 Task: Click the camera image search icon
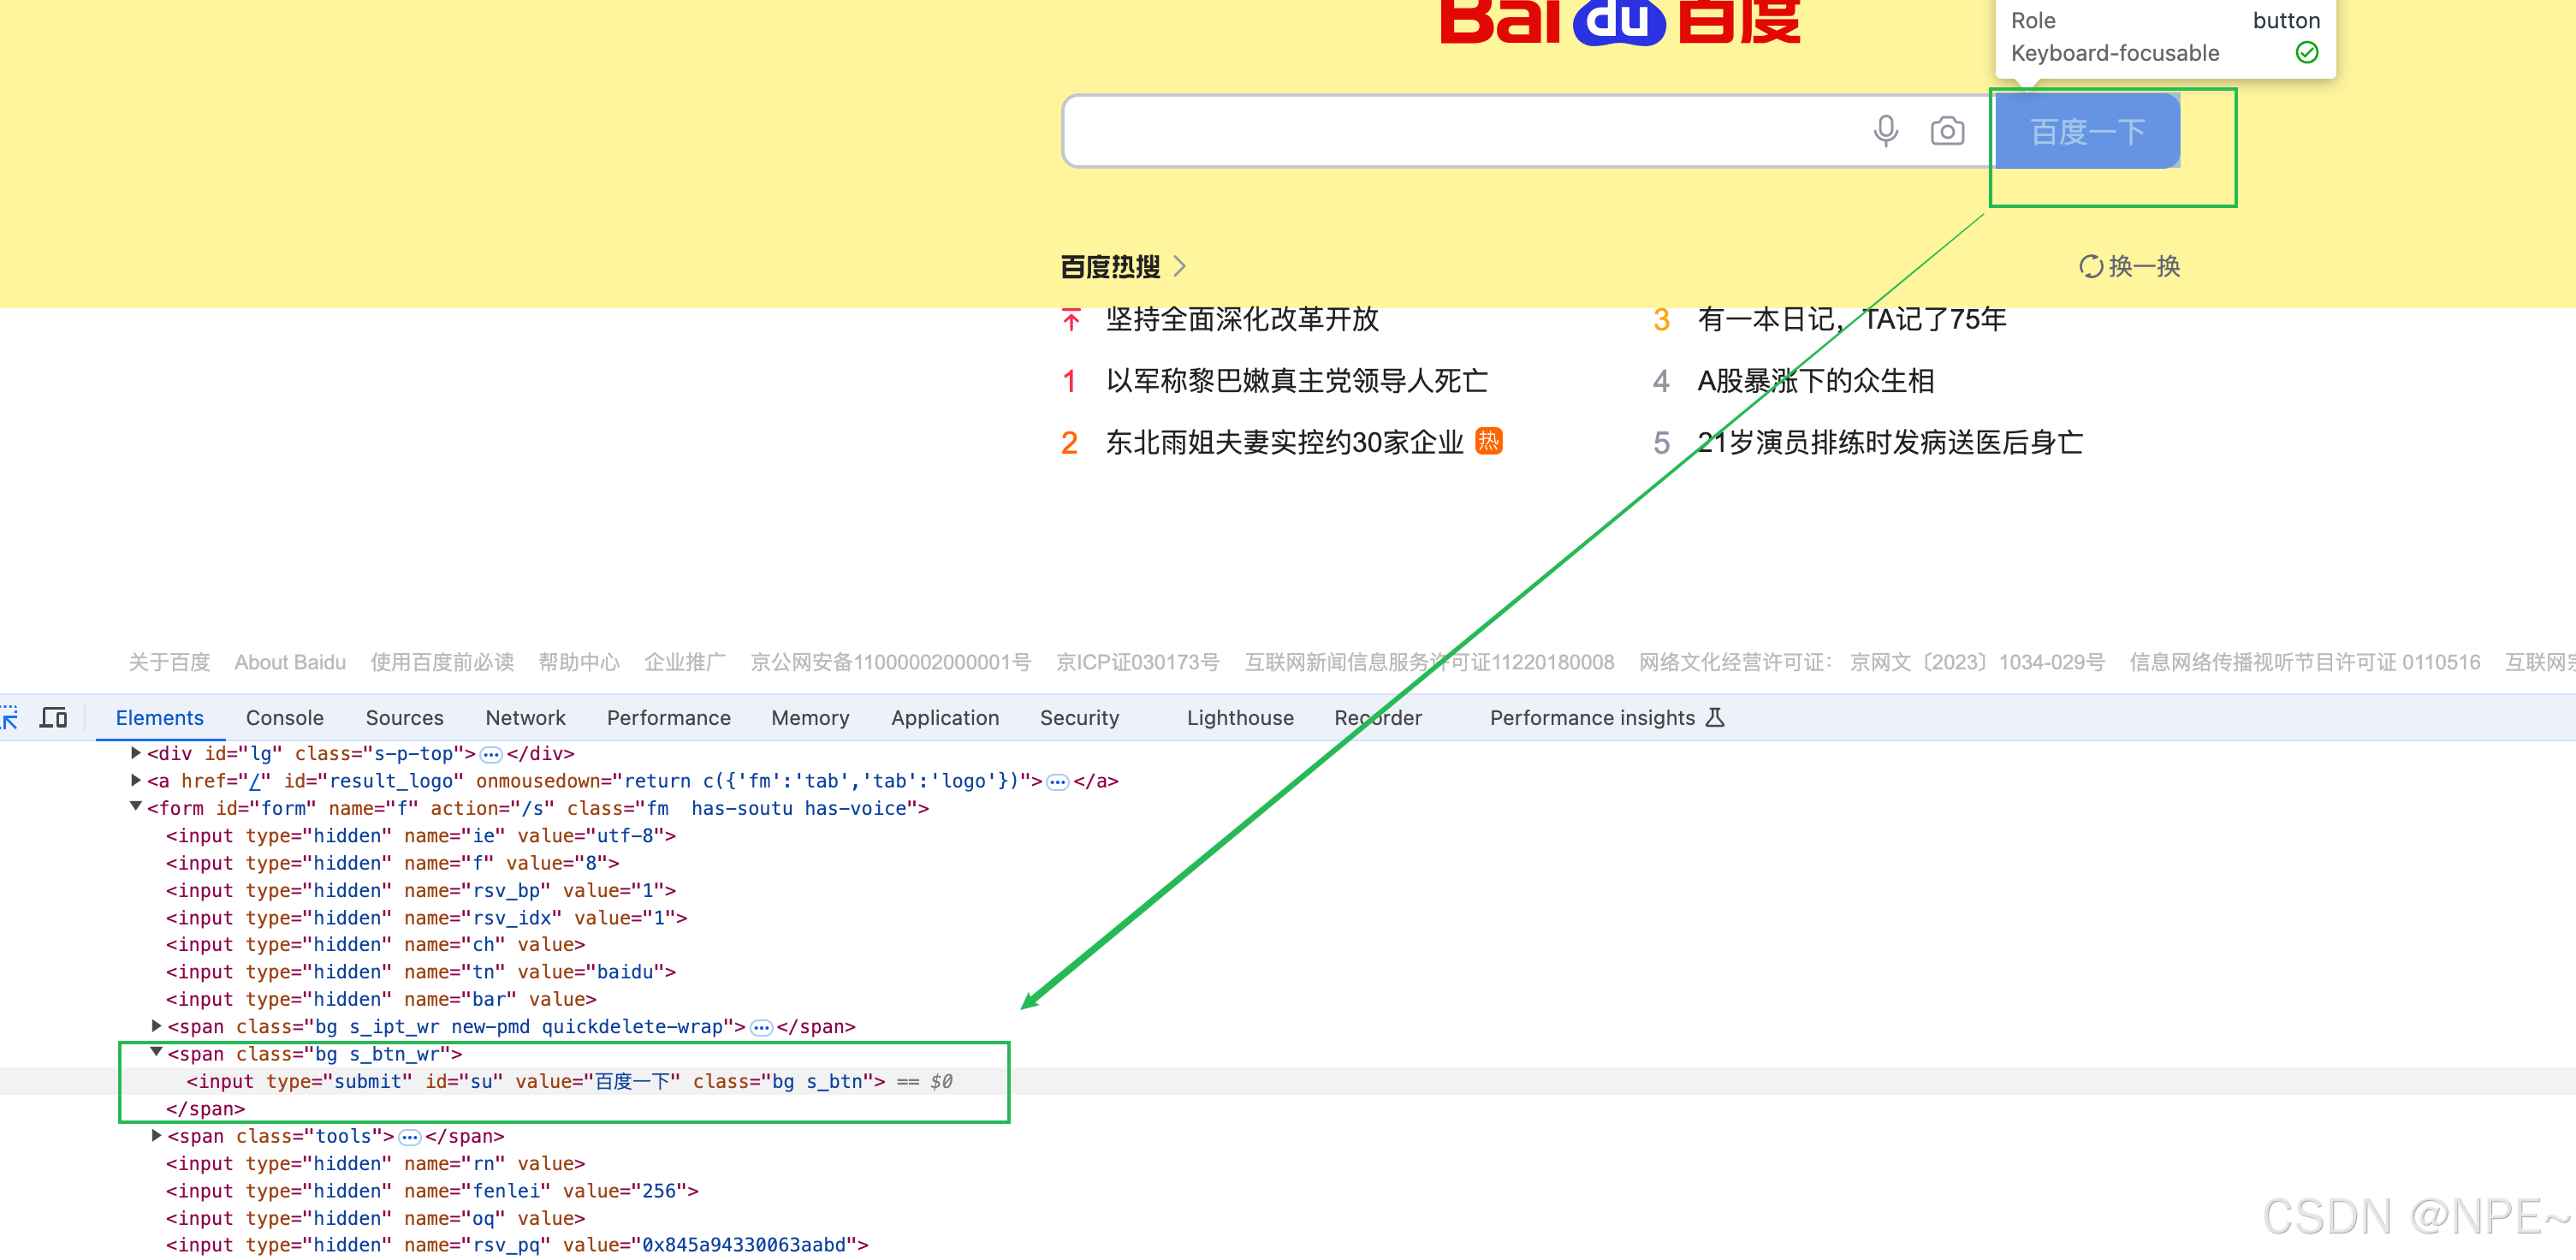tap(1946, 131)
